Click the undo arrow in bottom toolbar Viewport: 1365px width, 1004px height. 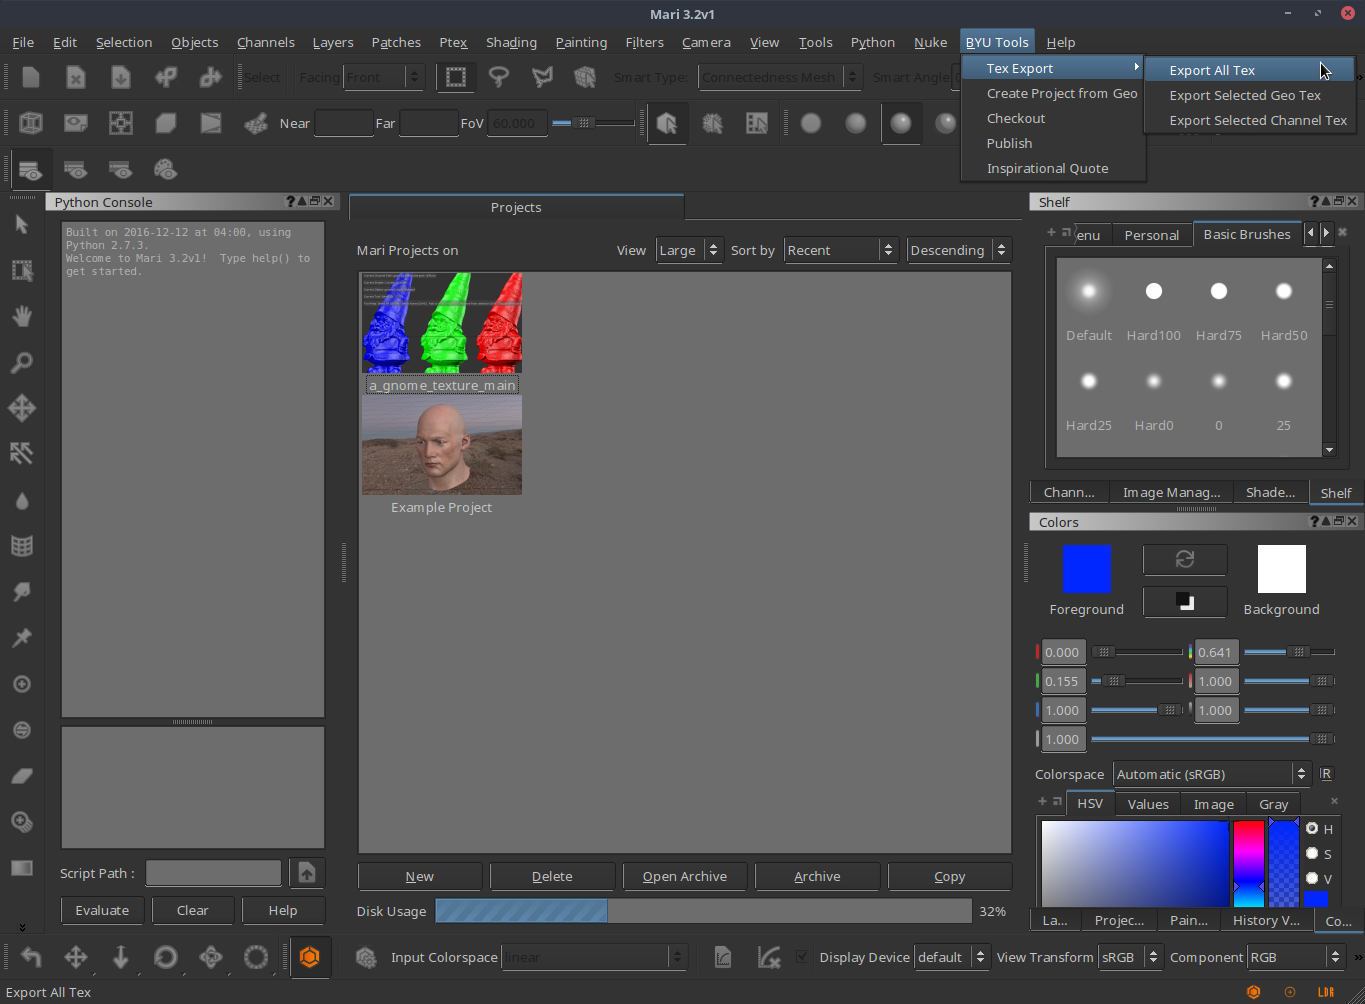click(x=31, y=957)
